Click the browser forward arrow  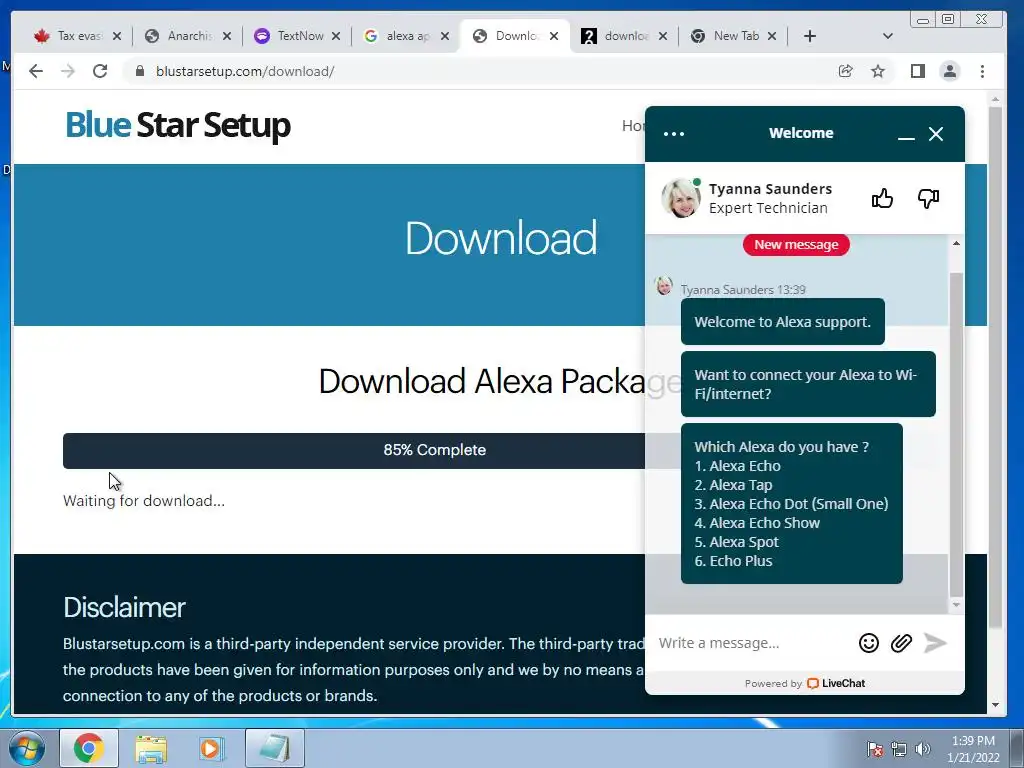click(68, 71)
